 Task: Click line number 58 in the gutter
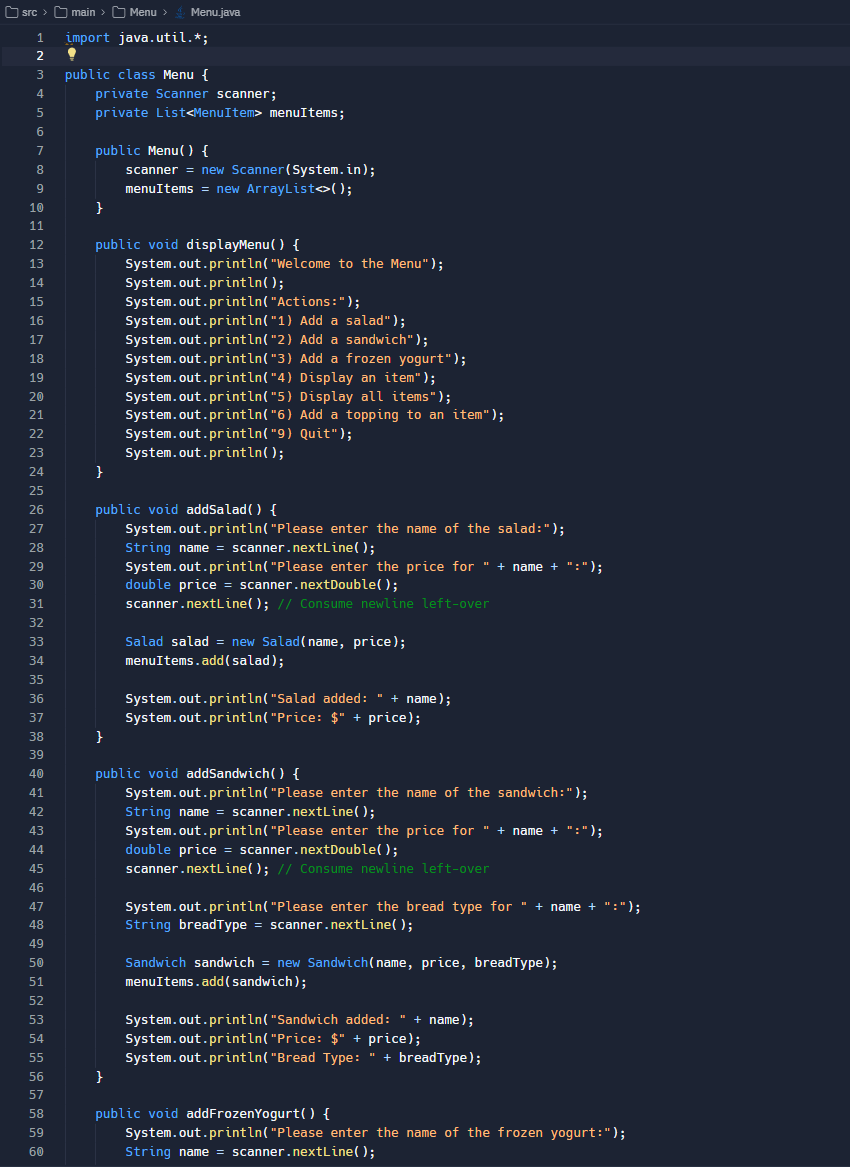point(36,1113)
